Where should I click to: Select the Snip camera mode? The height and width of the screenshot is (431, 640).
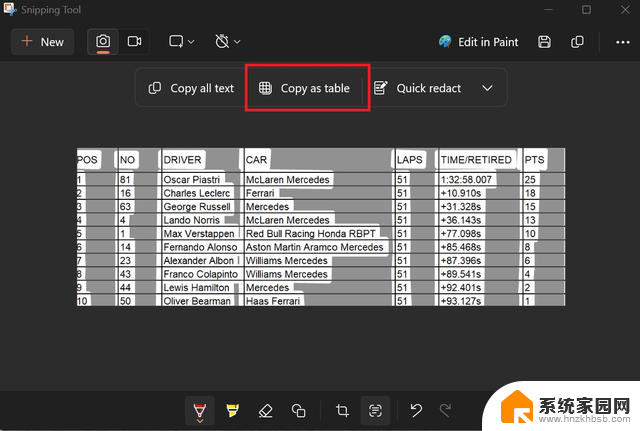click(103, 42)
